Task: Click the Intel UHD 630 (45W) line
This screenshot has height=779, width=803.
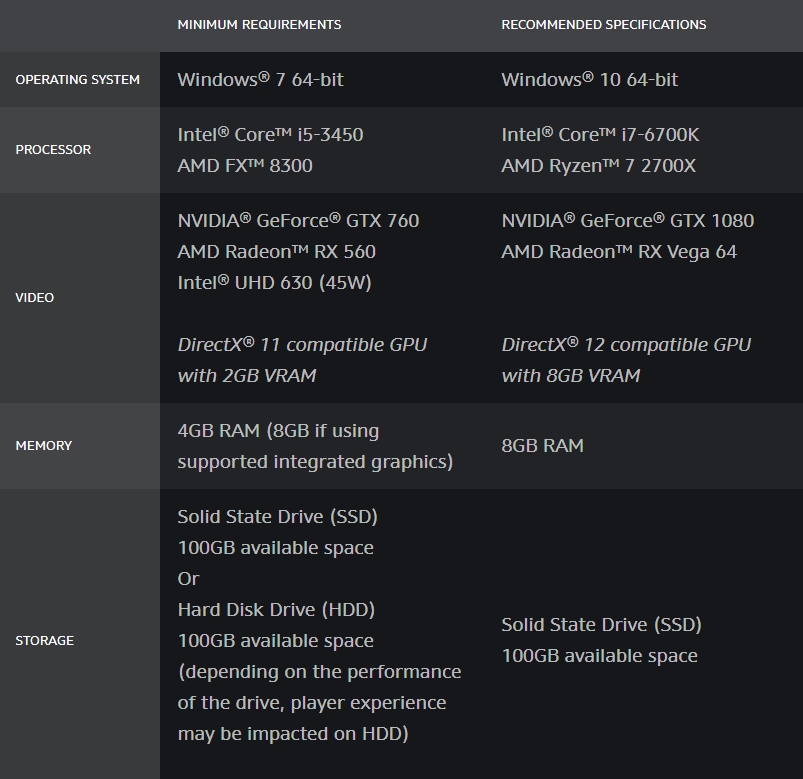Action: [274, 283]
